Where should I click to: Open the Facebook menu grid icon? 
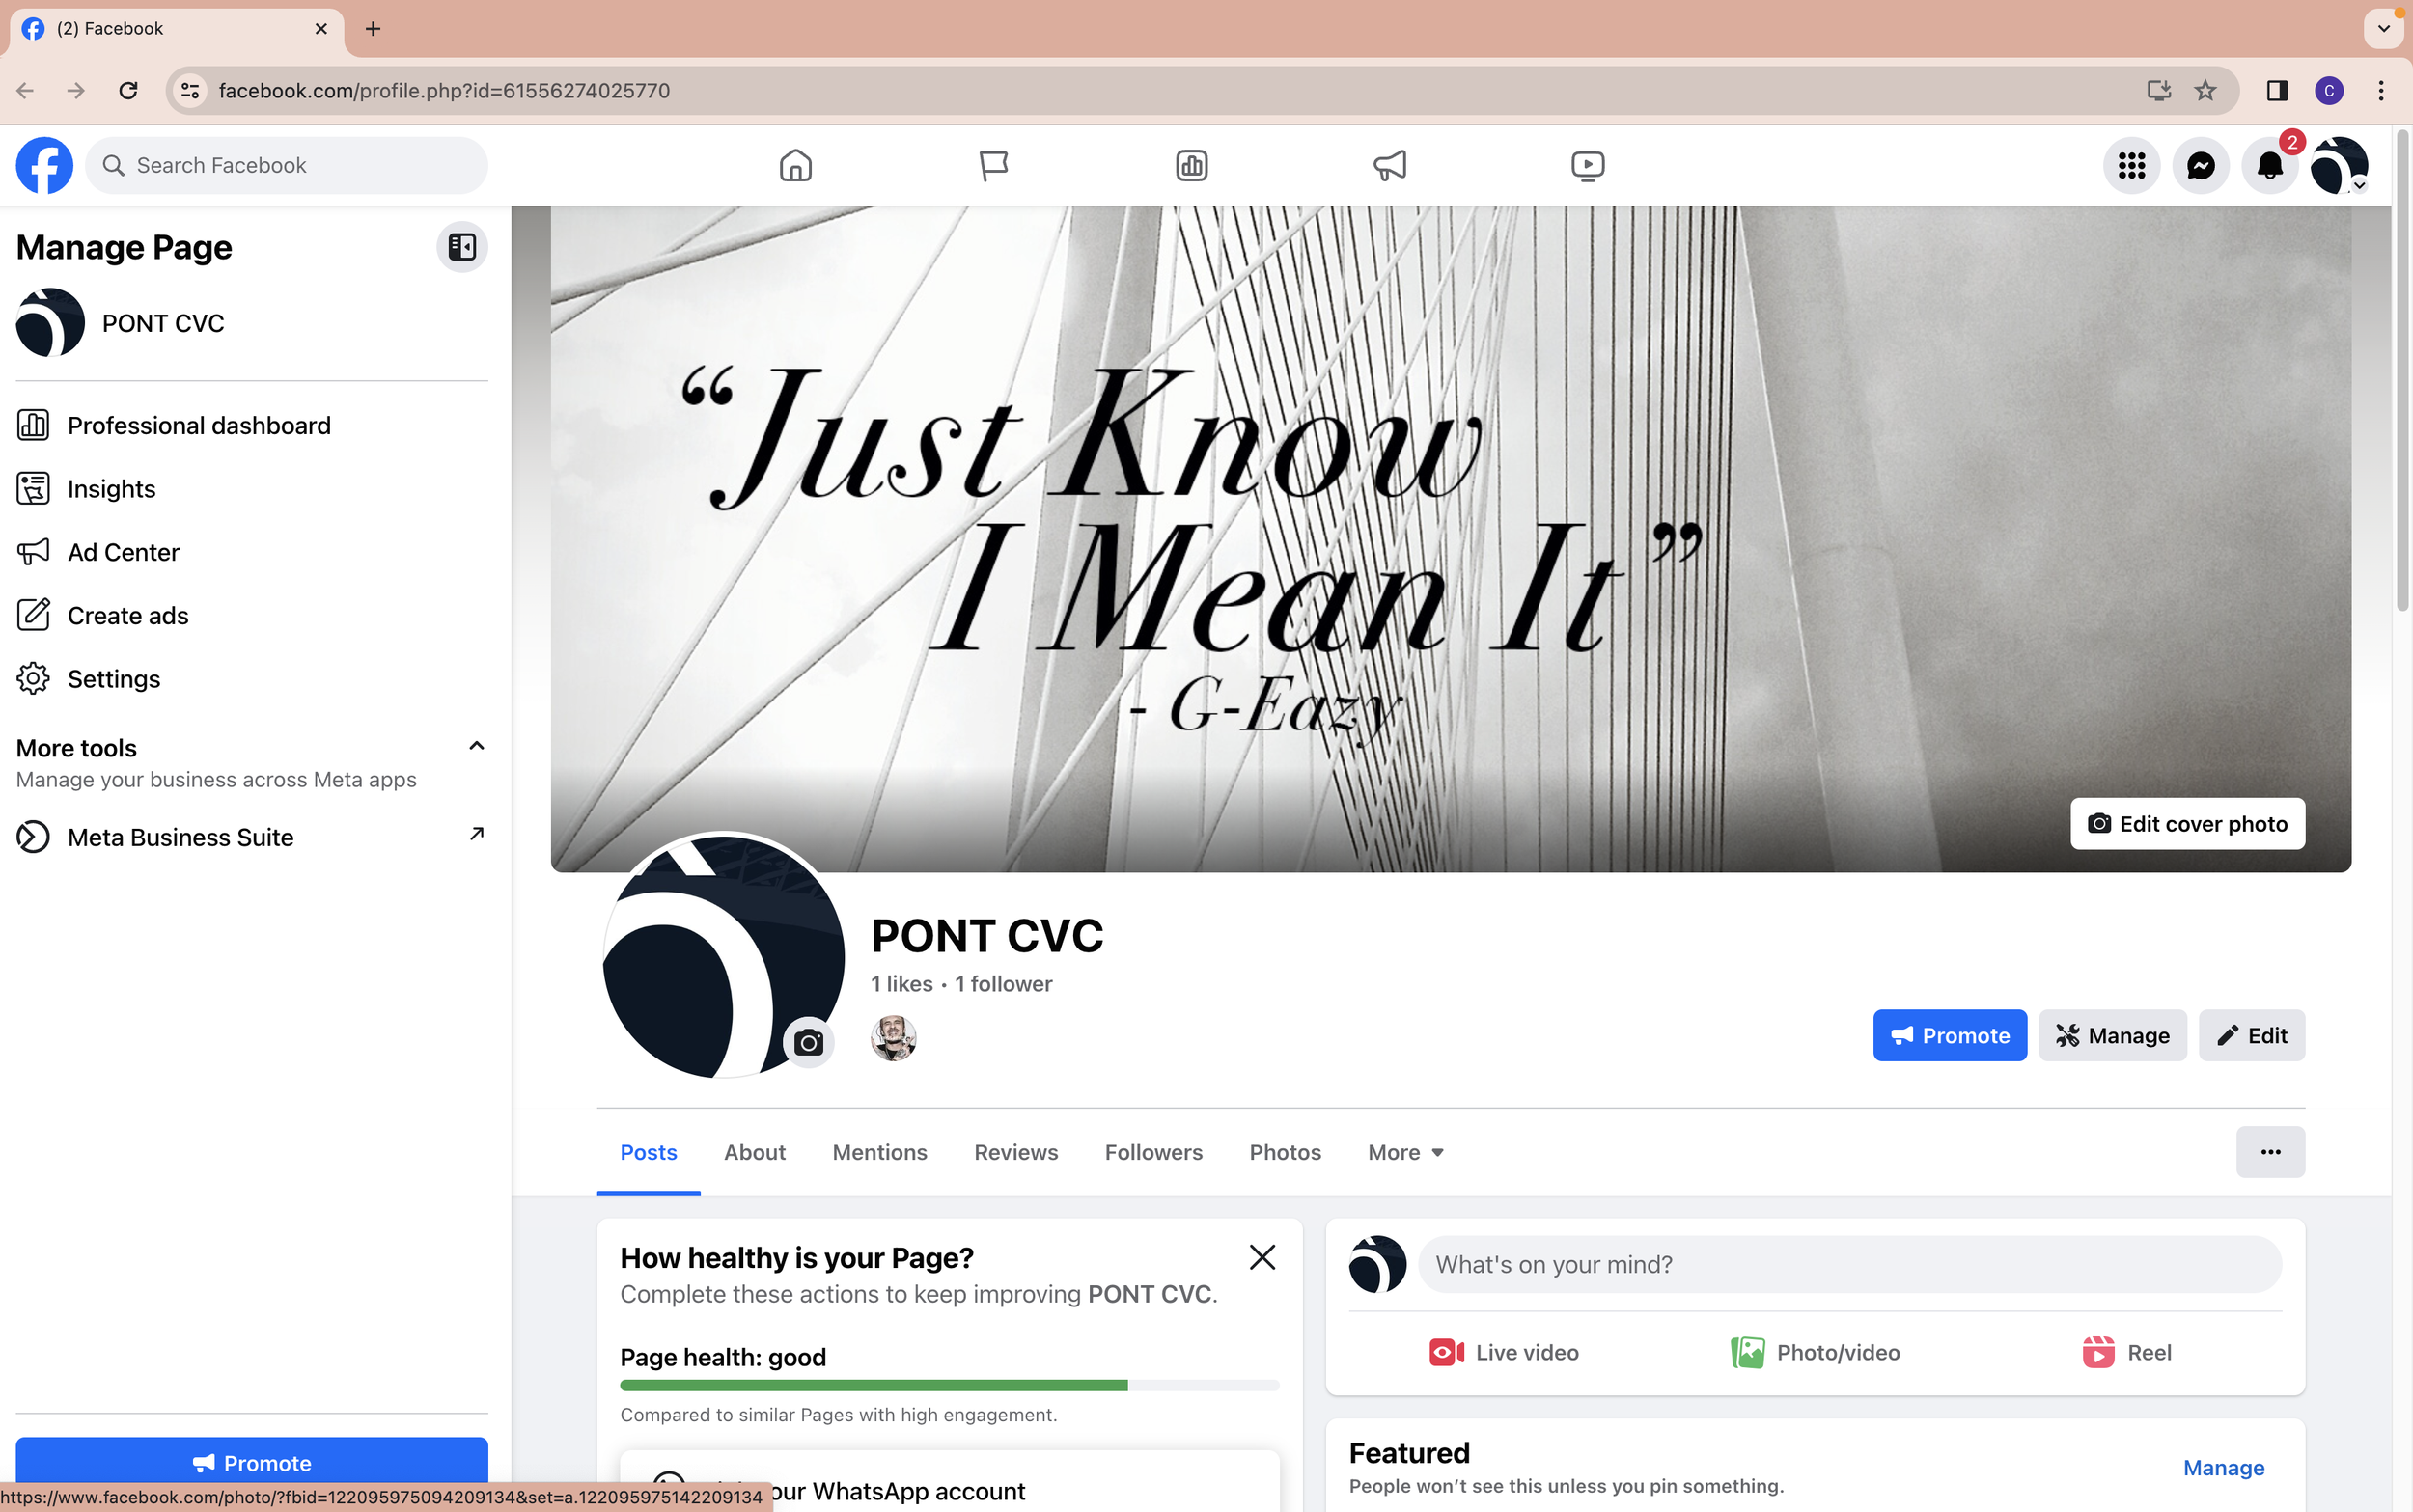coord(2131,165)
